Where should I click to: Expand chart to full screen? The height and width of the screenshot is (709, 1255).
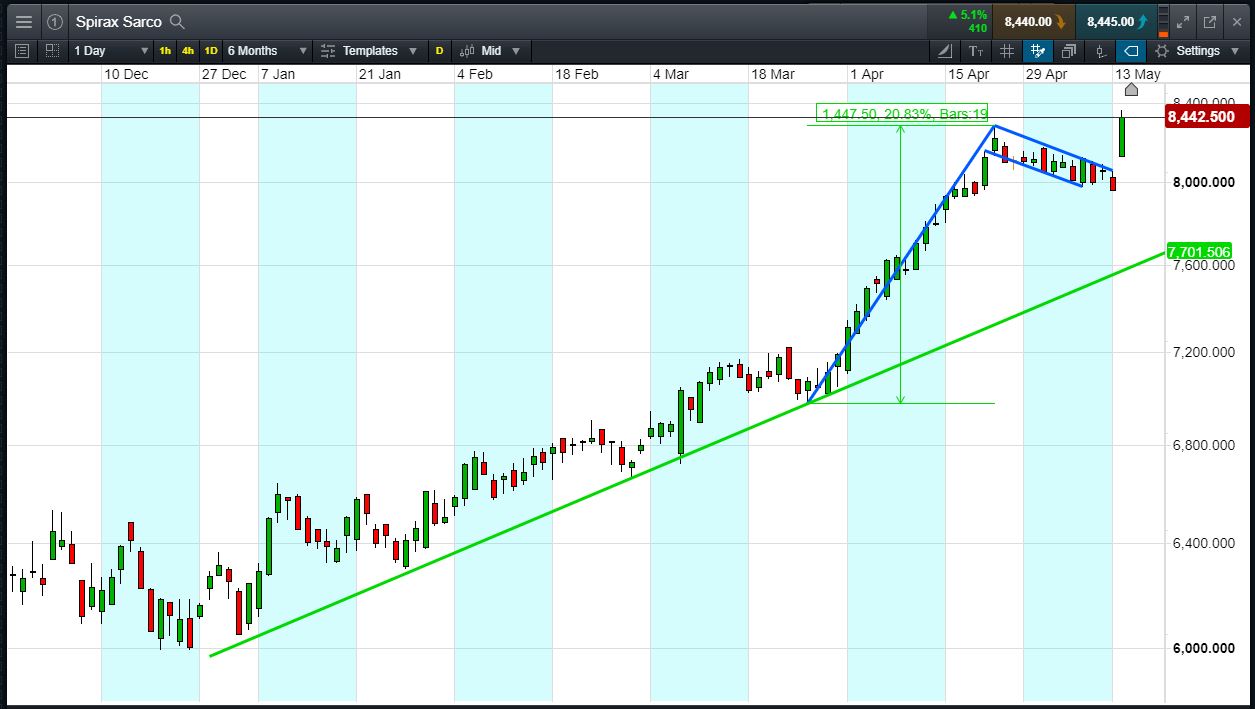(x=1183, y=21)
